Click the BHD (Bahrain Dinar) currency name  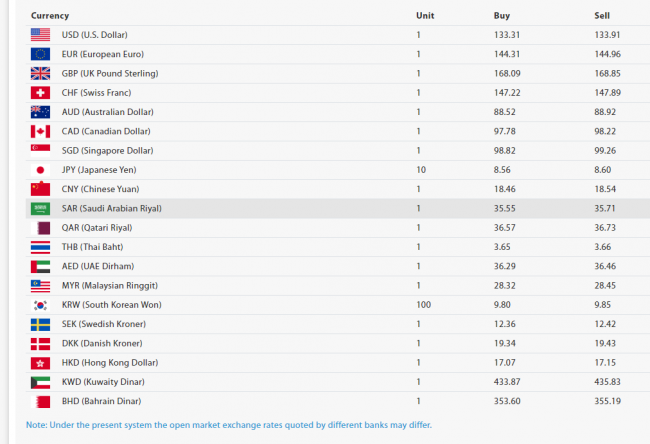[102, 401]
